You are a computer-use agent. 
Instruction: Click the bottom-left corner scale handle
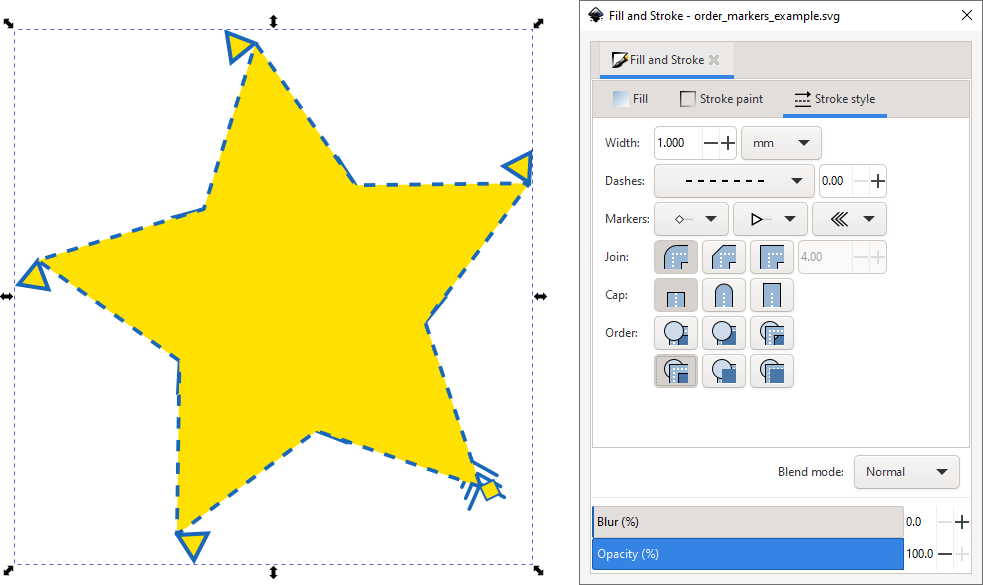coord(8,570)
